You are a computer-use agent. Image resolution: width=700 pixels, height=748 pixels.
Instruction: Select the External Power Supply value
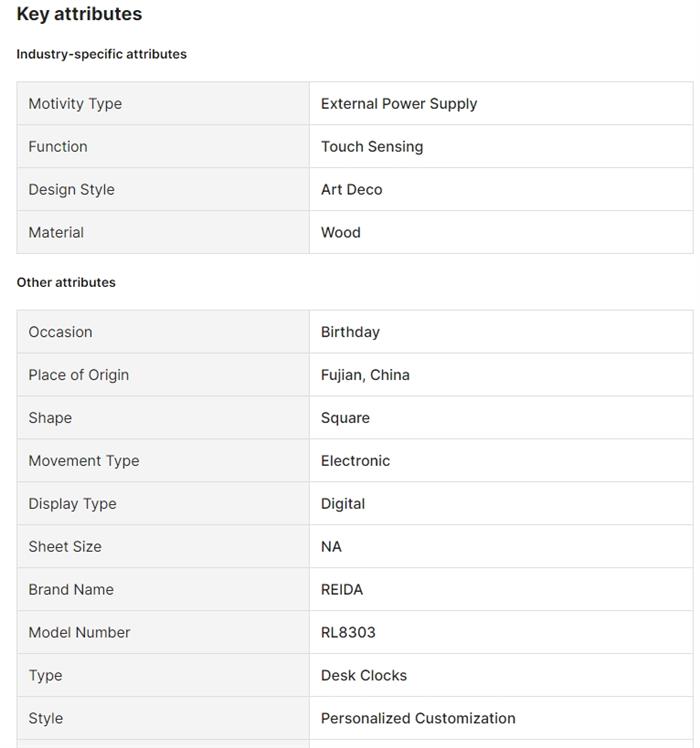point(399,104)
